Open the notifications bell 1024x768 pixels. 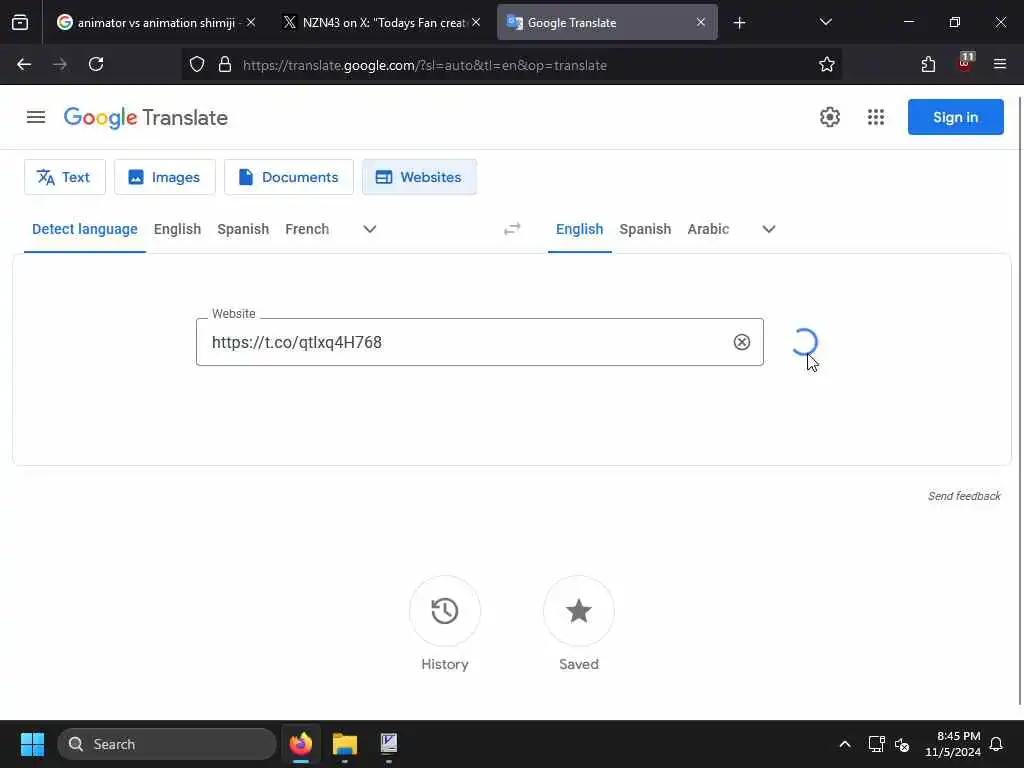click(x=996, y=744)
